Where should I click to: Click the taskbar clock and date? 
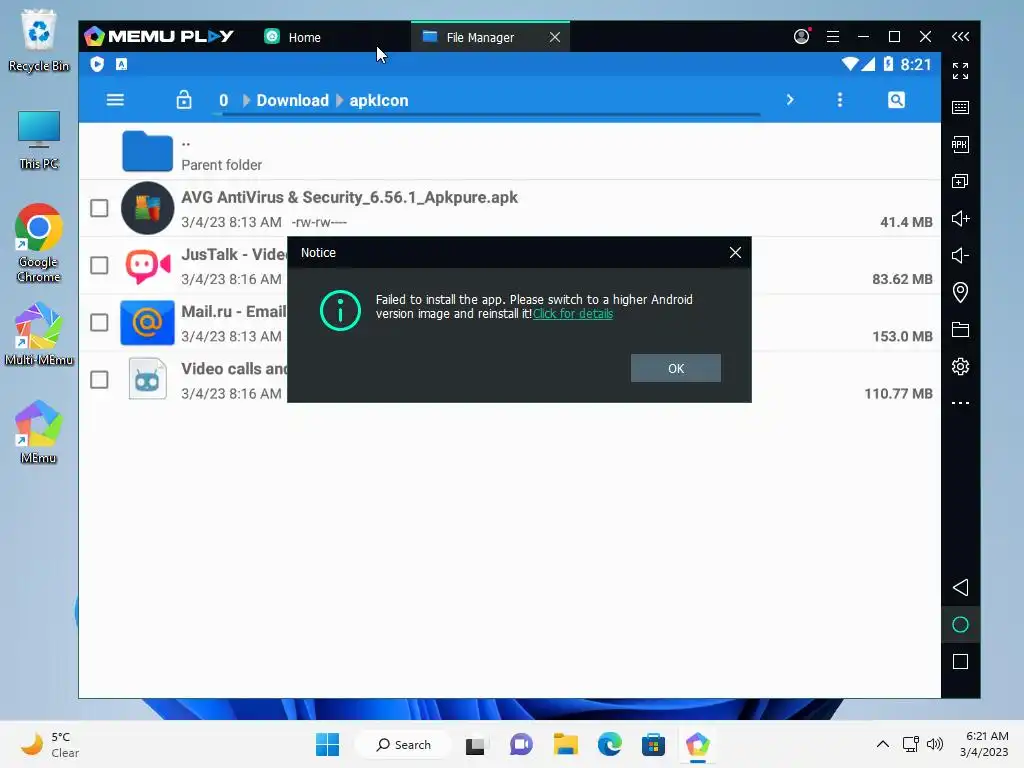(x=984, y=744)
